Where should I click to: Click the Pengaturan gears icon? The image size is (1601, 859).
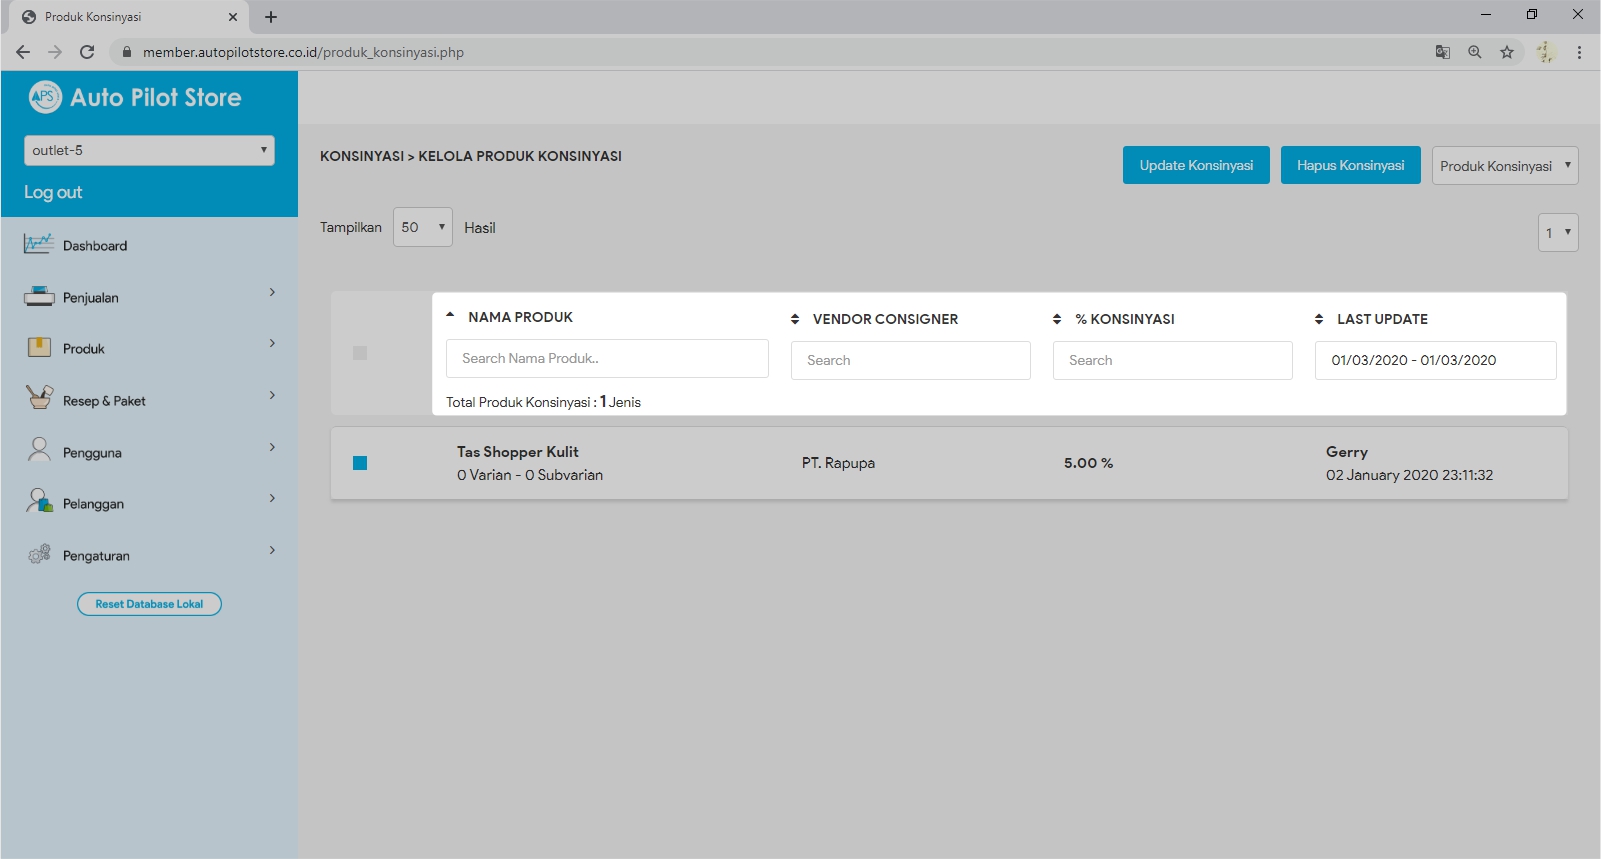[39, 554]
